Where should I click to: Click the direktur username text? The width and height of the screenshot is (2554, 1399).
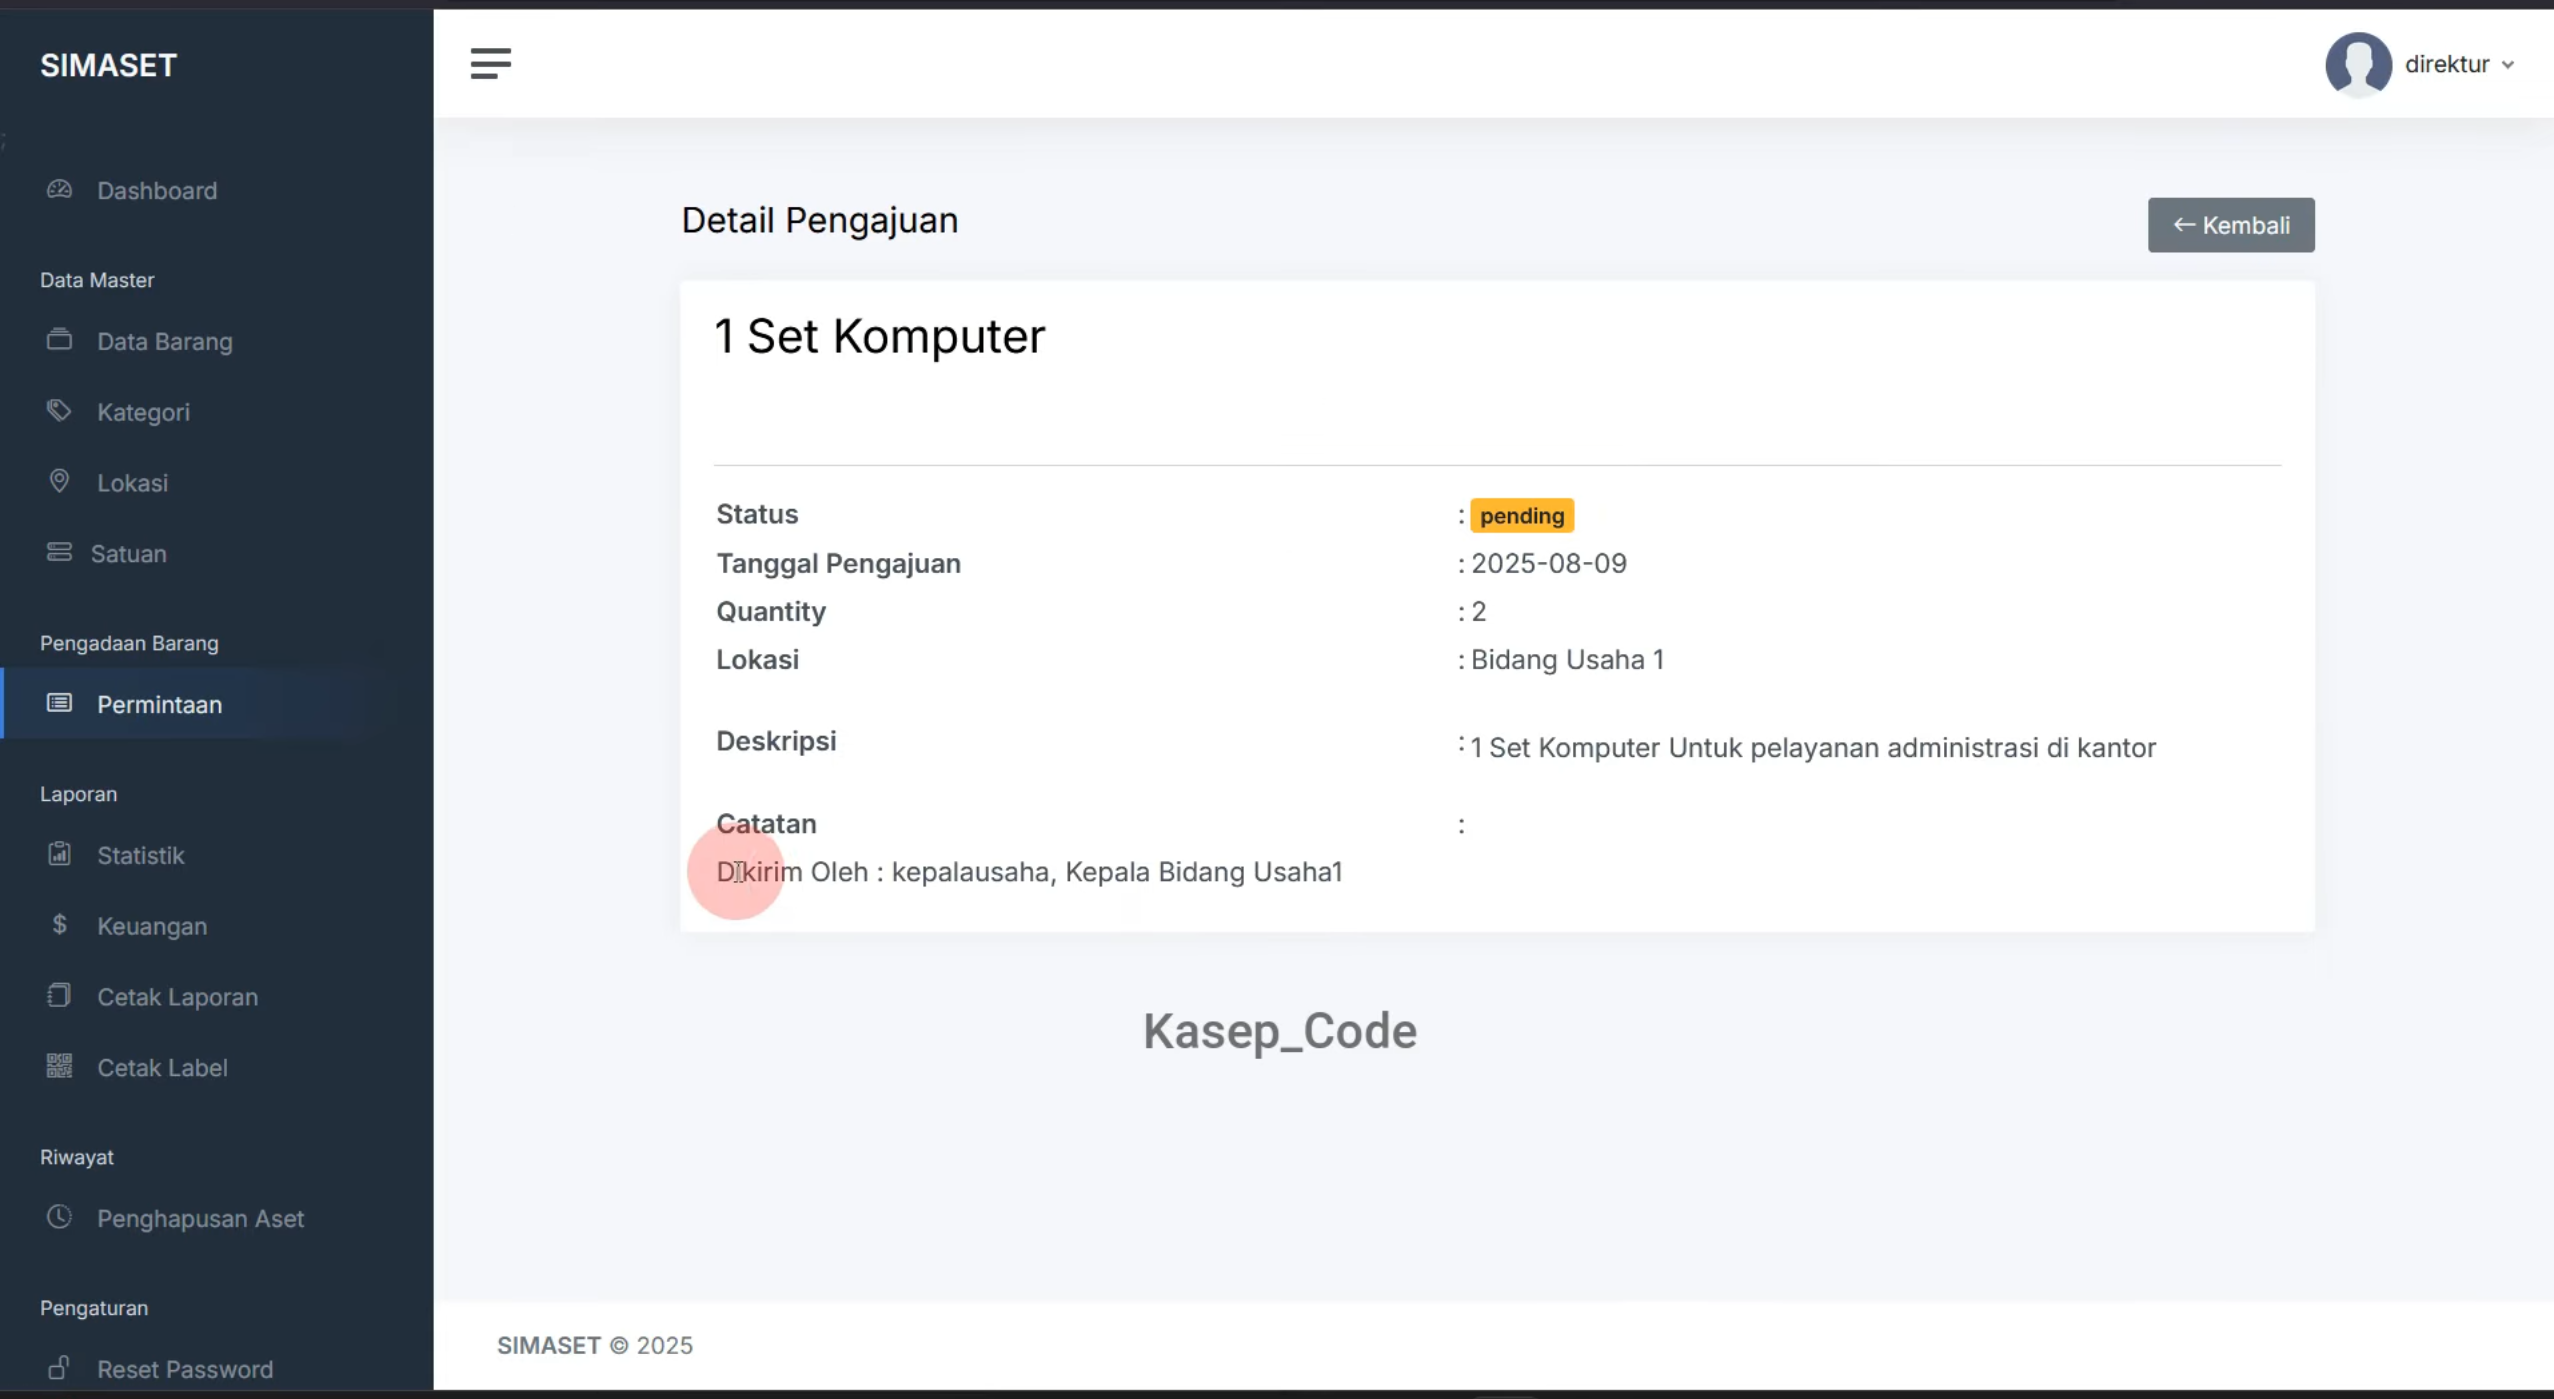[x=2447, y=64]
